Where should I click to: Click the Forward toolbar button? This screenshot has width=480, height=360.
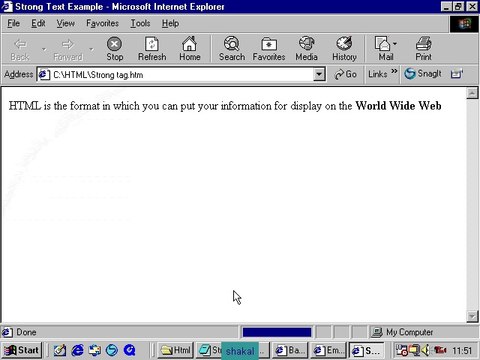pos(68,49)
